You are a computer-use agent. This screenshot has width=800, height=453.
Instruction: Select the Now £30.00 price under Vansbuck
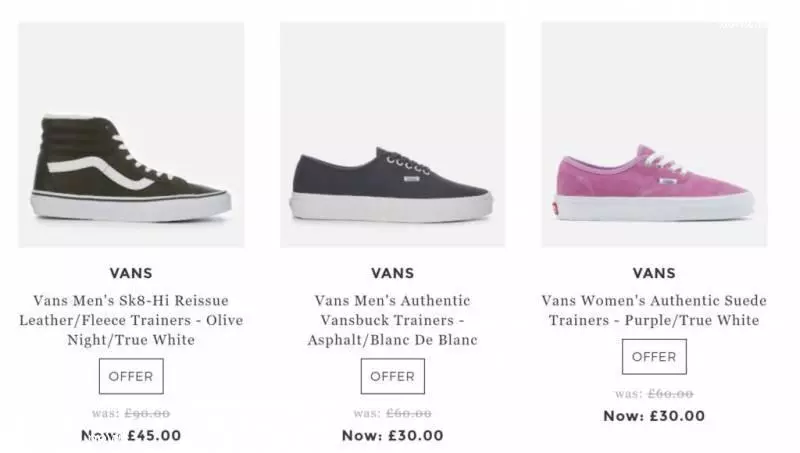[x=393, y=436]
